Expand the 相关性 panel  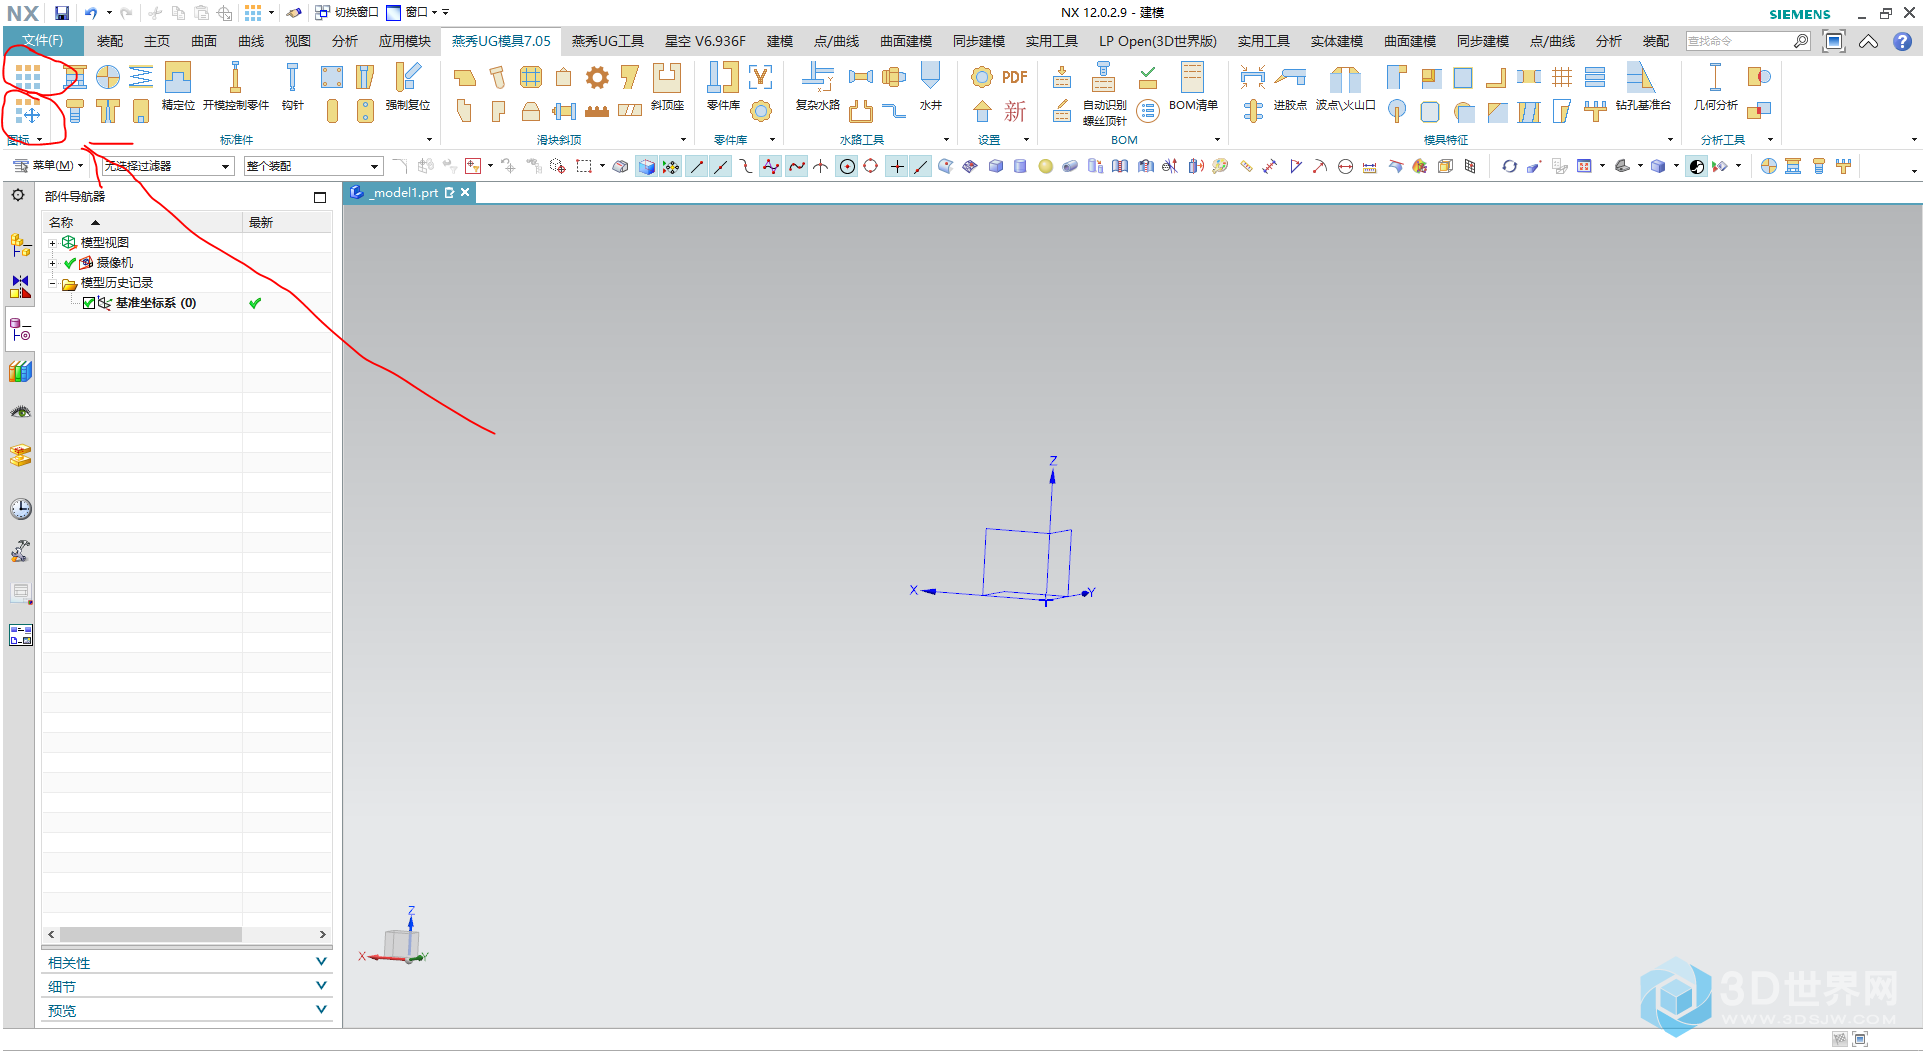pos(187,962)
